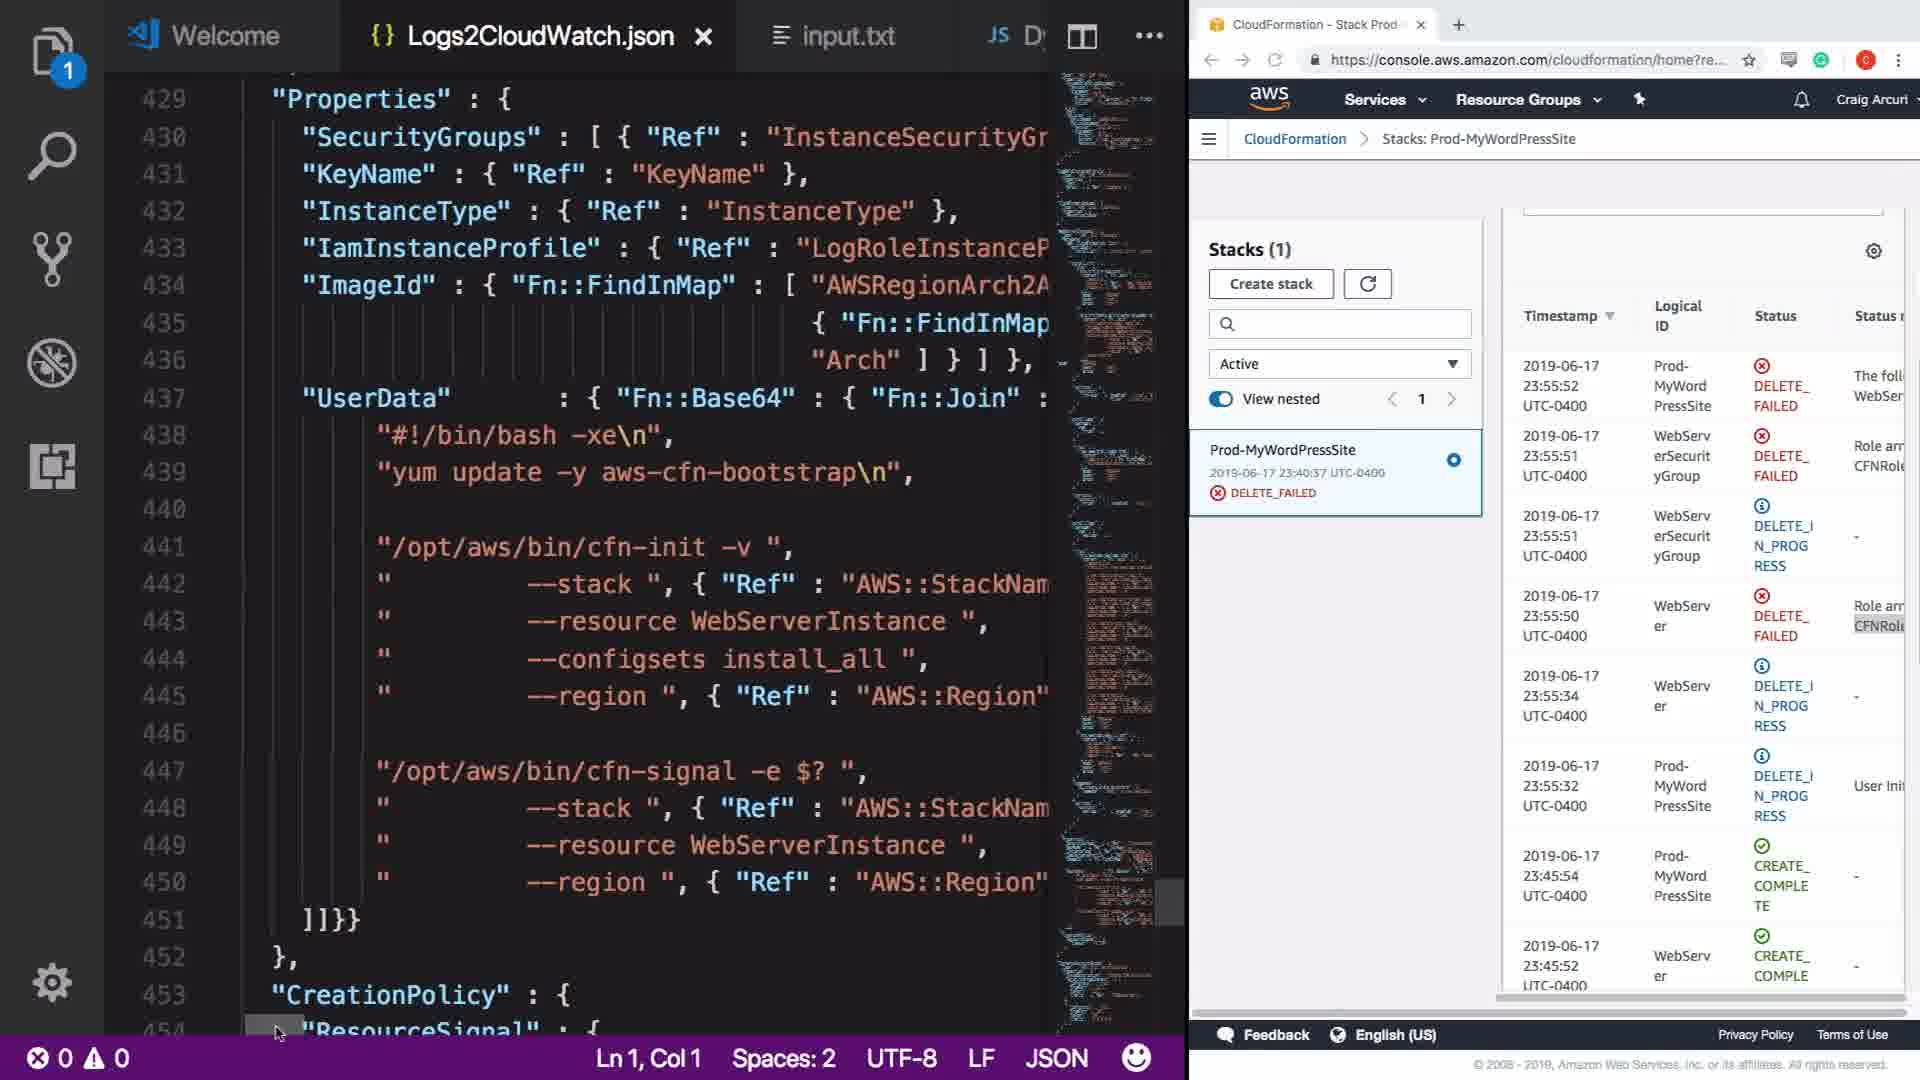Image resolution: width=1920 pixels, height=1080 pixels.
Task: Open events table settings gear
Action: [x=1873, y=251]
